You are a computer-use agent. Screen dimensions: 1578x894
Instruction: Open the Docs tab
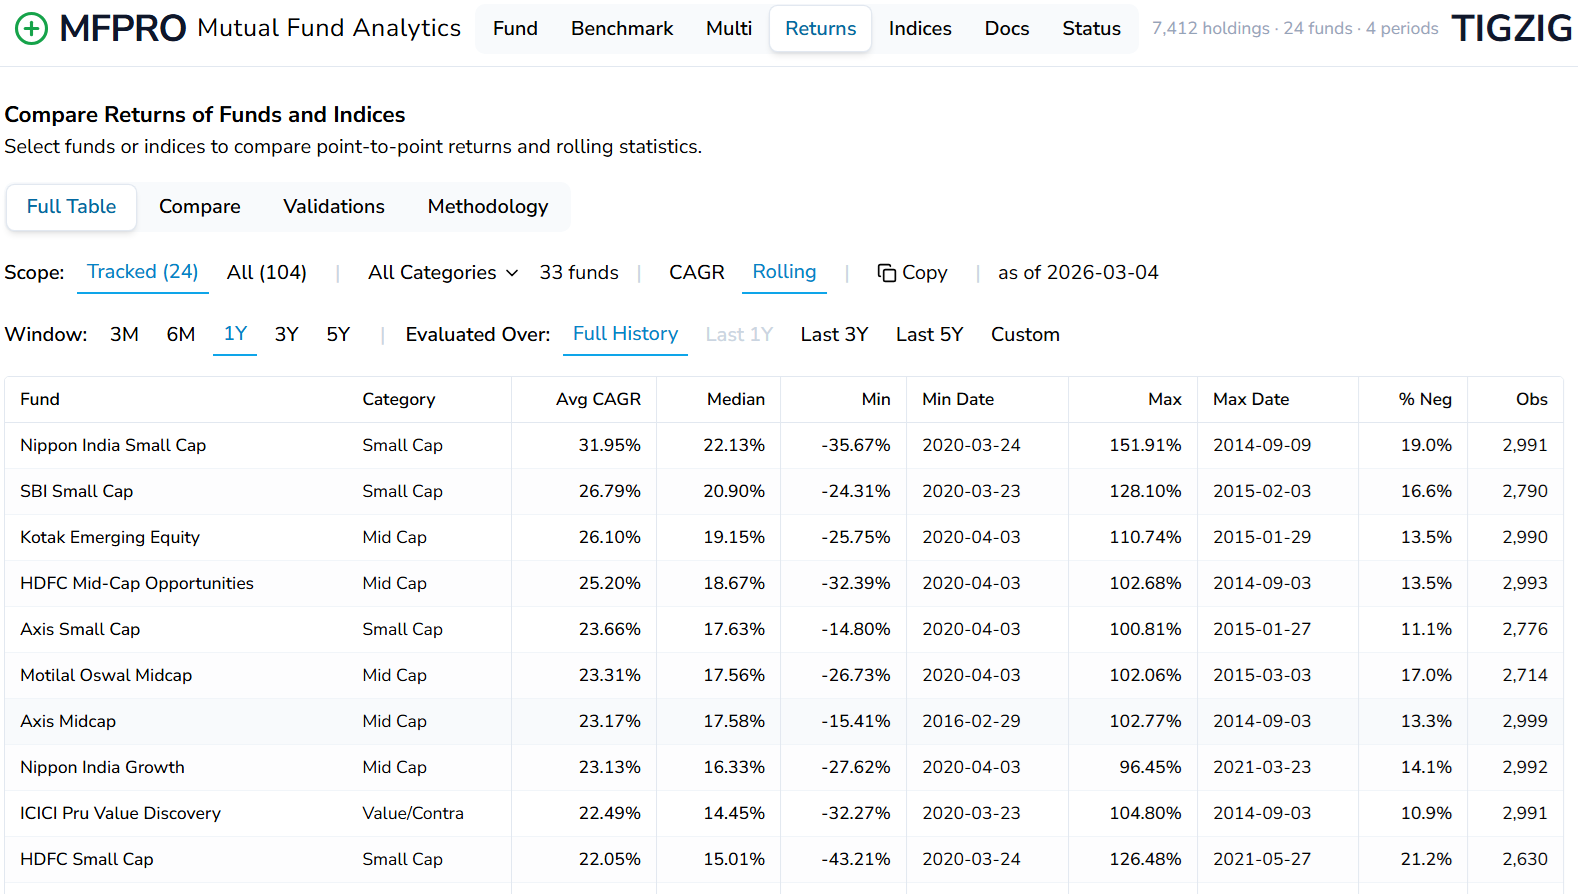(x=1007, y=29)
